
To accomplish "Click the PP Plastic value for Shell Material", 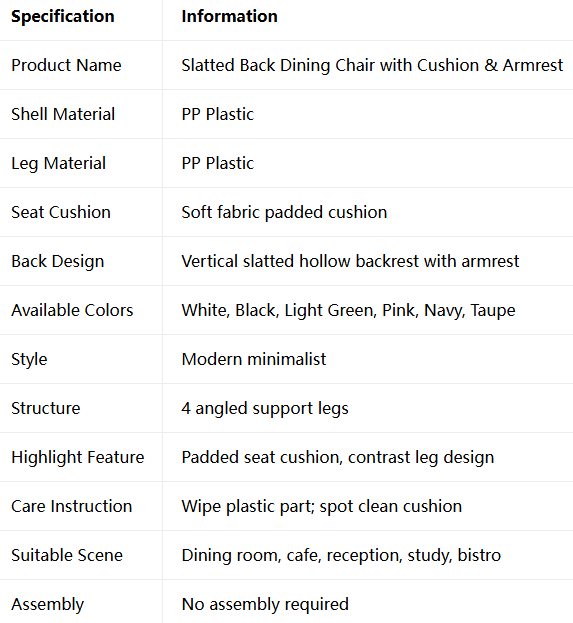I will click(217, 114).
